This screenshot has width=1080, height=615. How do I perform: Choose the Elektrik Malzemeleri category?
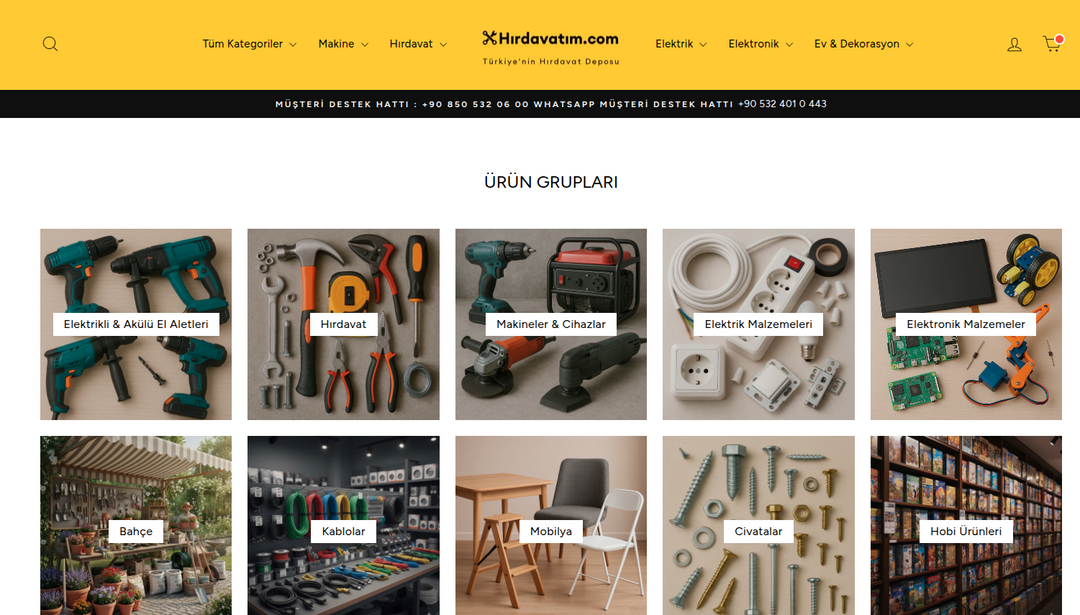(758, 324)
